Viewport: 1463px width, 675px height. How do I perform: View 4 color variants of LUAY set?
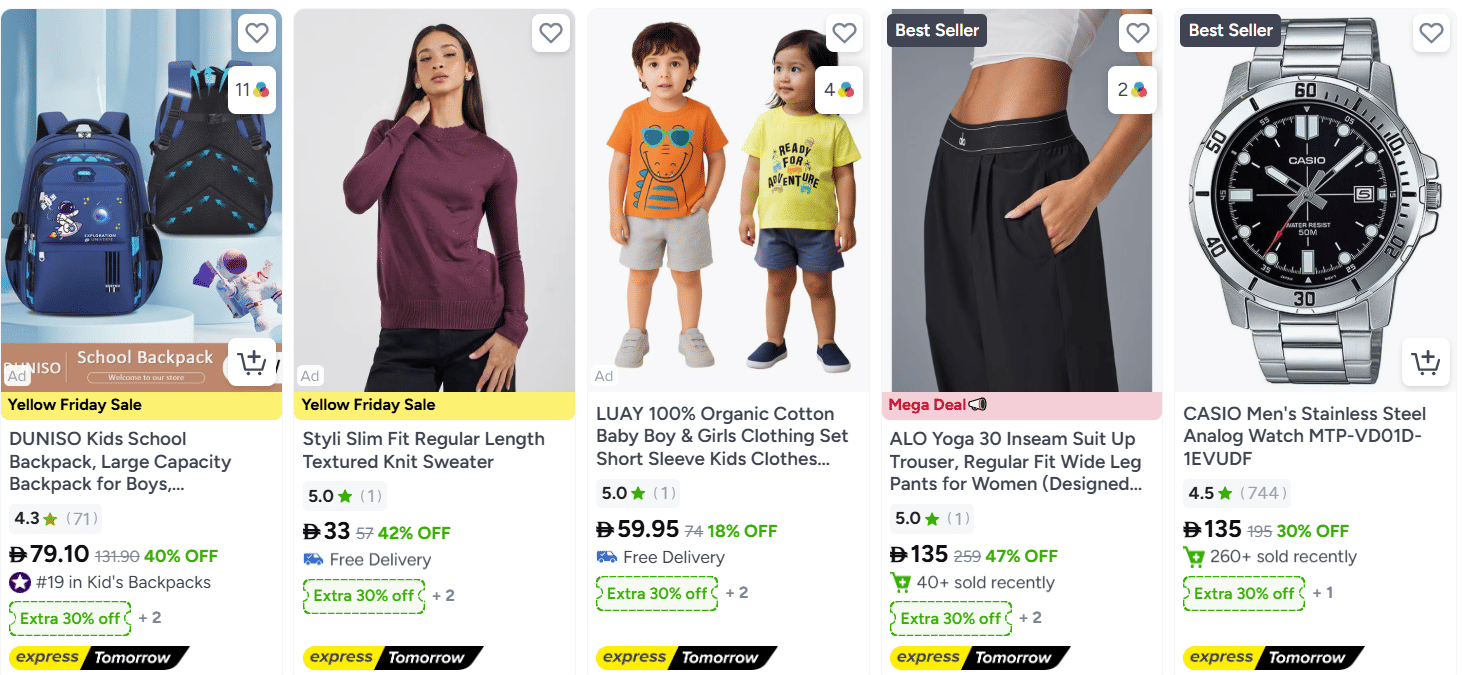(x=839, y=90)
